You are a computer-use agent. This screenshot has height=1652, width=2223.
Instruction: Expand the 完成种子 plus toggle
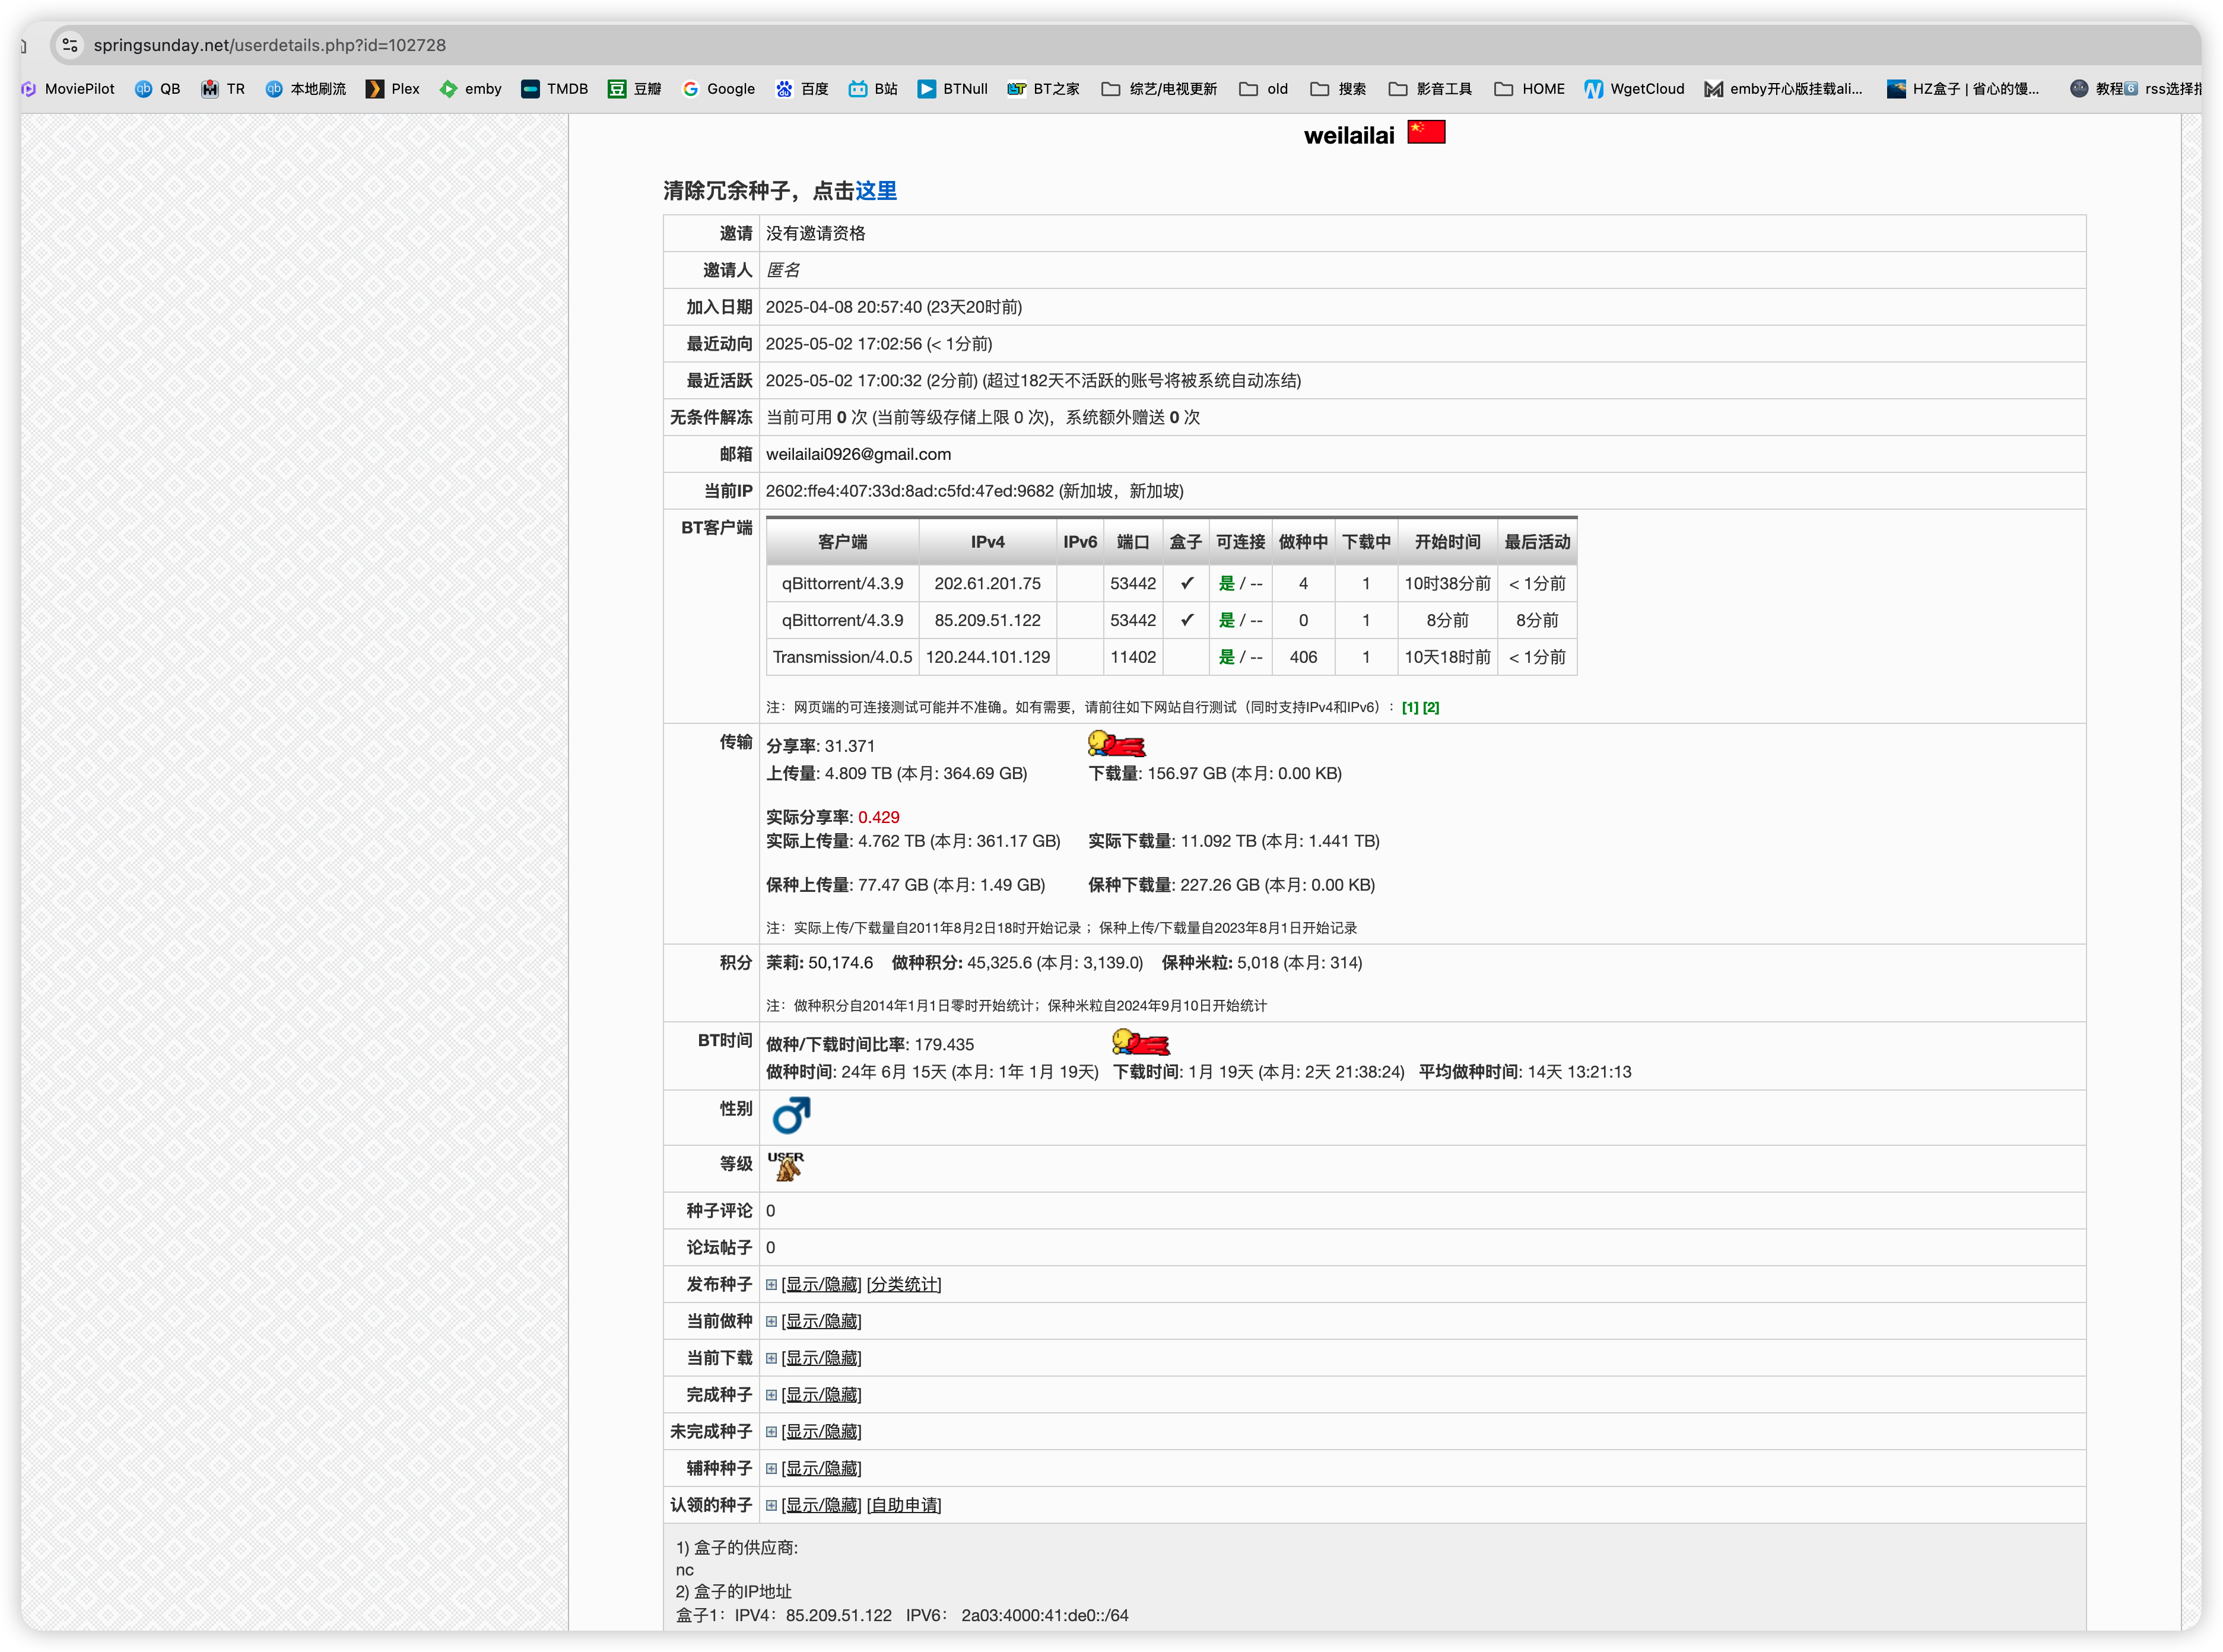tap(771, 1395)
